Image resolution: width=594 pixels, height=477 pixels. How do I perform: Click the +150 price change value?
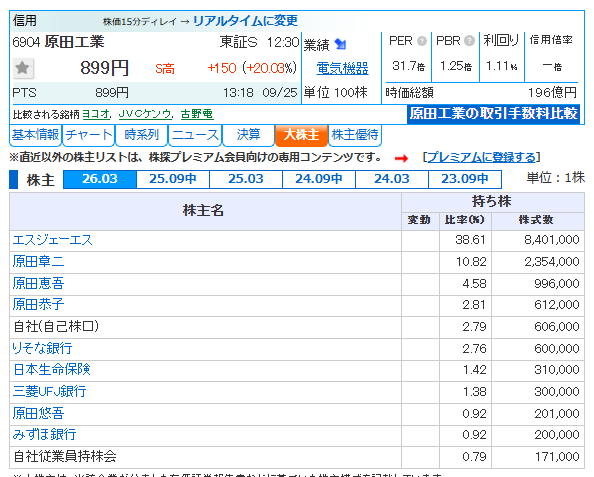[222, 68]
